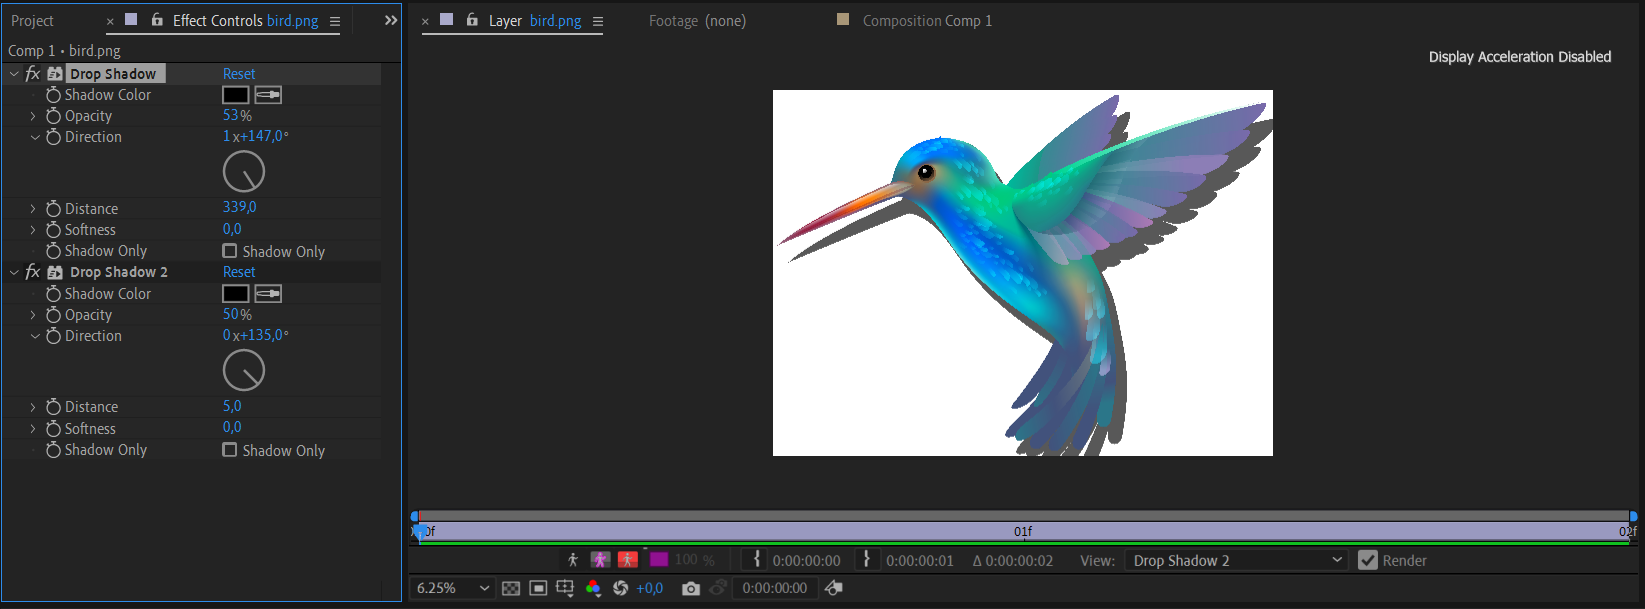This screenshot has height=609, width=1645.
Task: Click the Distance value 339,0
Action: (x=239, y=207)
